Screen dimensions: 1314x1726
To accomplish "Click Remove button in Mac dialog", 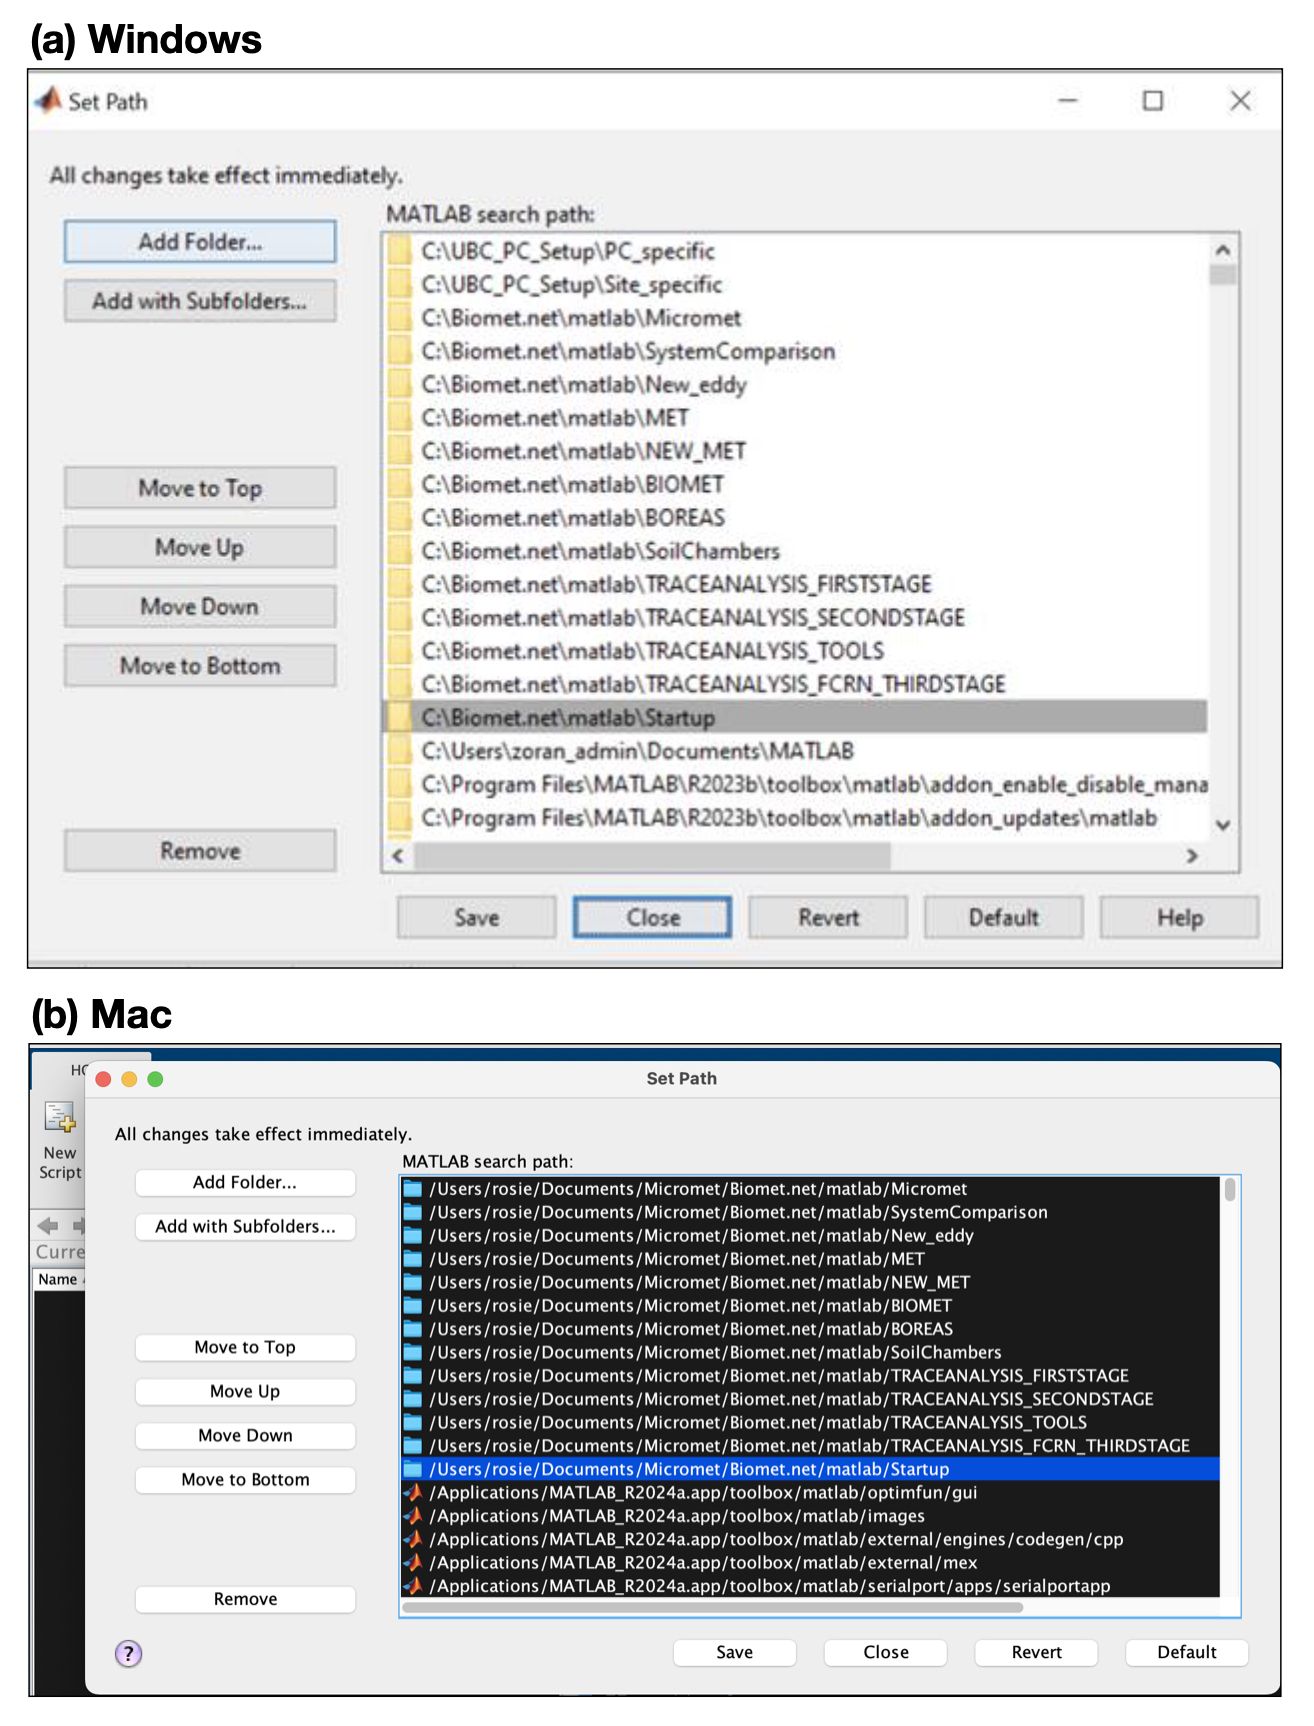I will pyautogui.click(x=245, y=1599).
